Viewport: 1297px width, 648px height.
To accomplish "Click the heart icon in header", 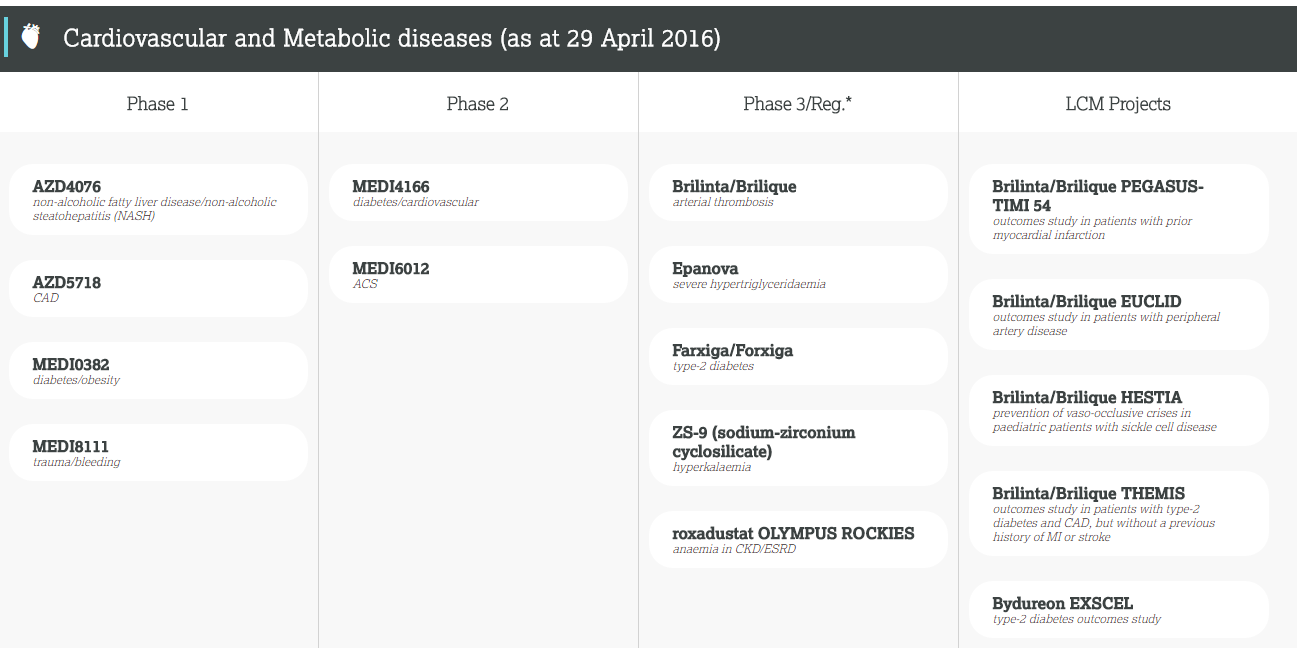I will (31, 37).
